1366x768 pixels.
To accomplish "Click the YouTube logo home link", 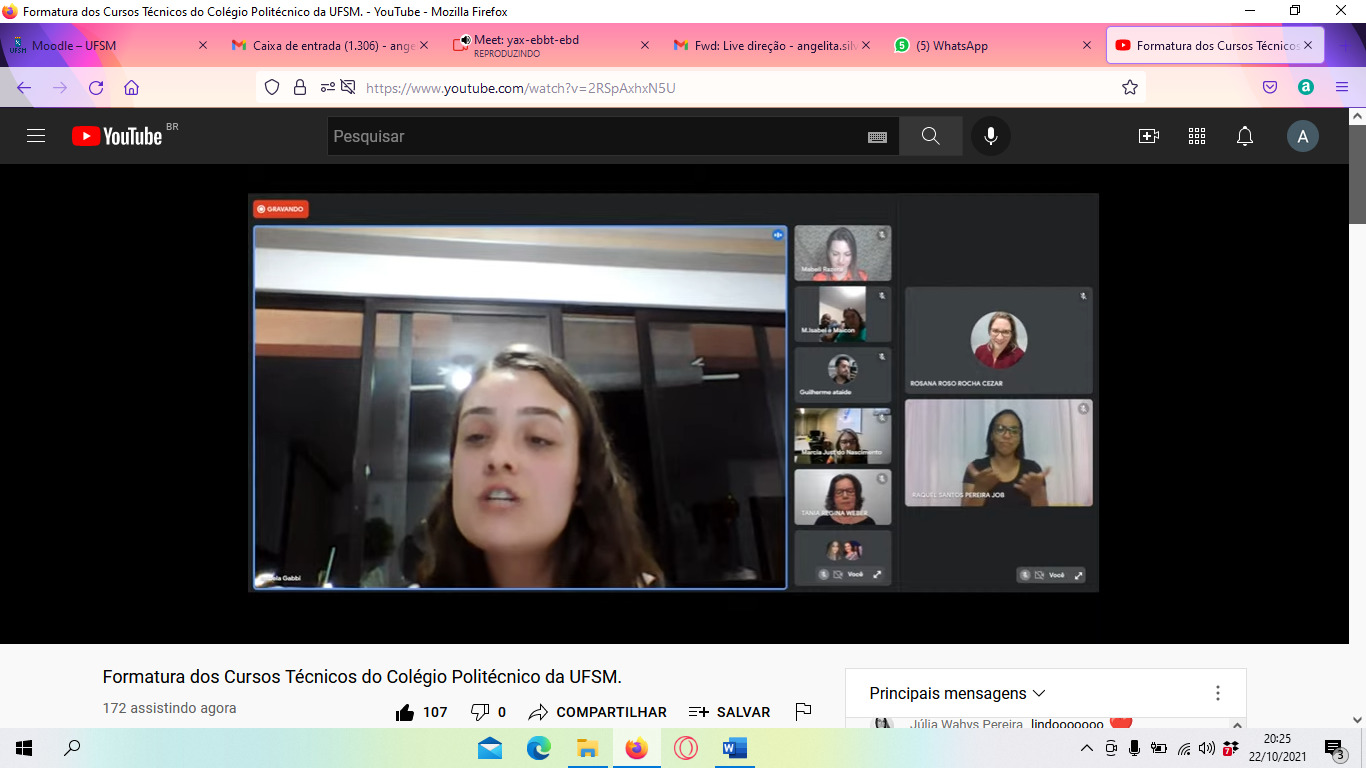I will coord(117,136).
